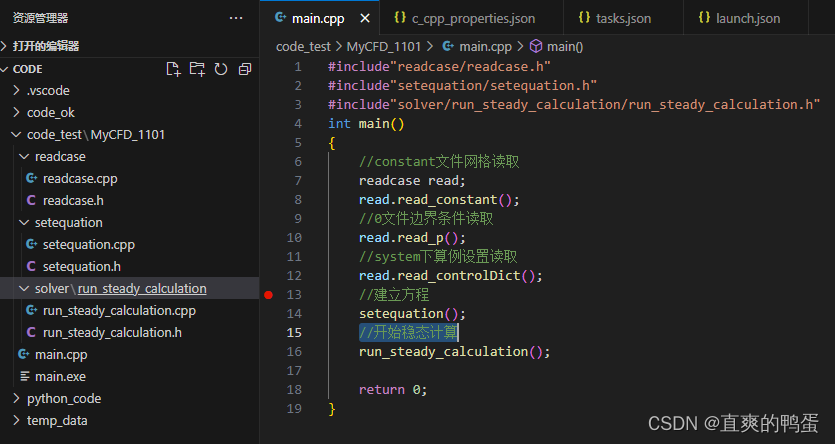Click the 资源管理器 panel title

(x=40, y=18)
